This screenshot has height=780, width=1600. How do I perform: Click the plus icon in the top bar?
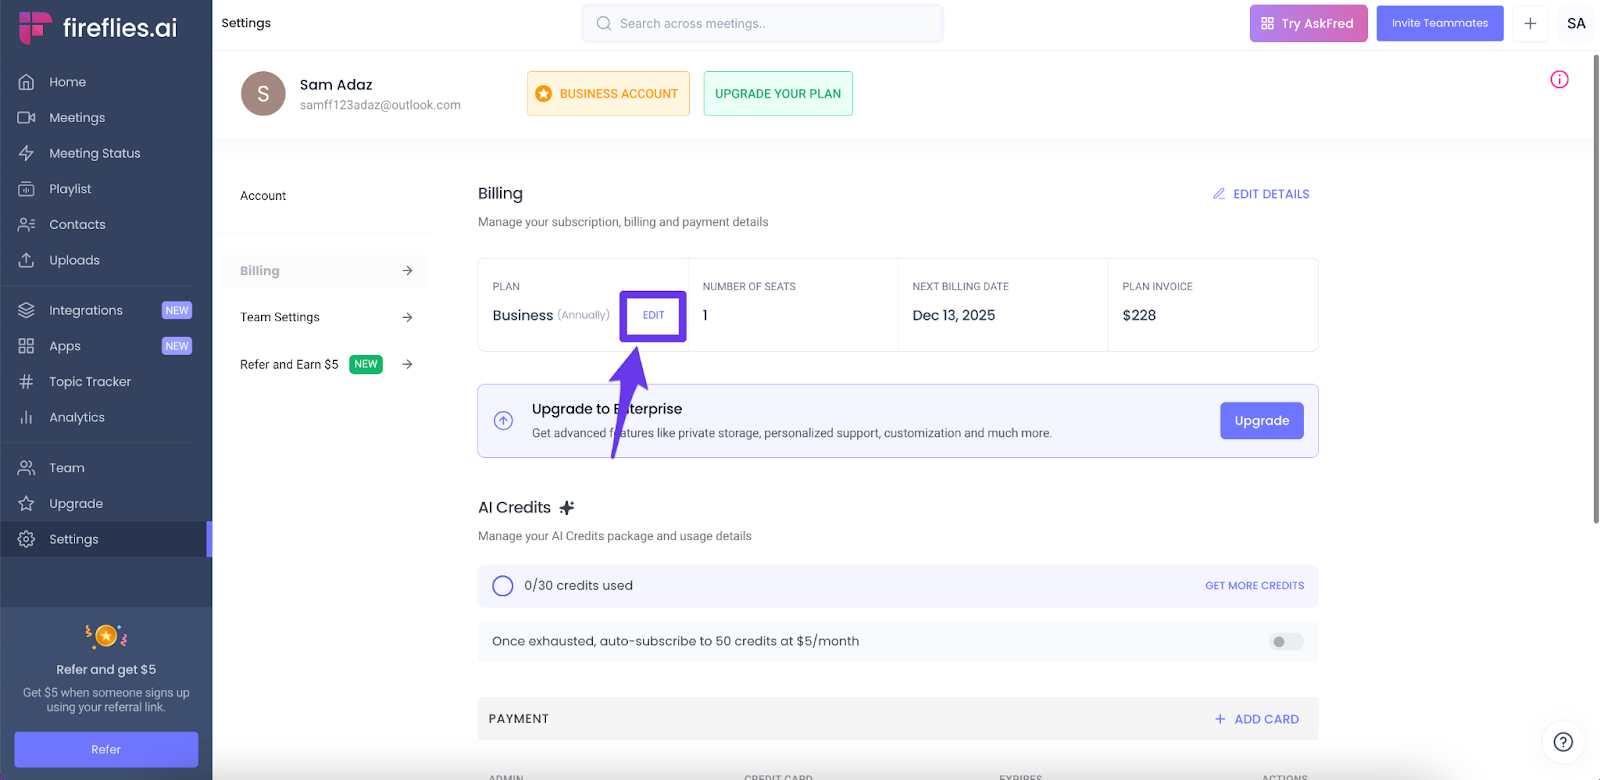[x=1530, y=23]
